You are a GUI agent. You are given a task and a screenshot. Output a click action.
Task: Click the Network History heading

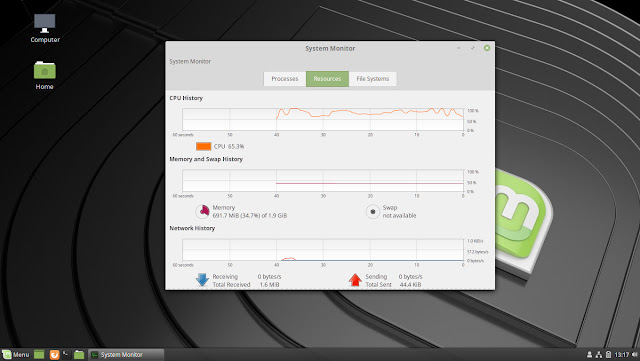click(x=192, y=228)
